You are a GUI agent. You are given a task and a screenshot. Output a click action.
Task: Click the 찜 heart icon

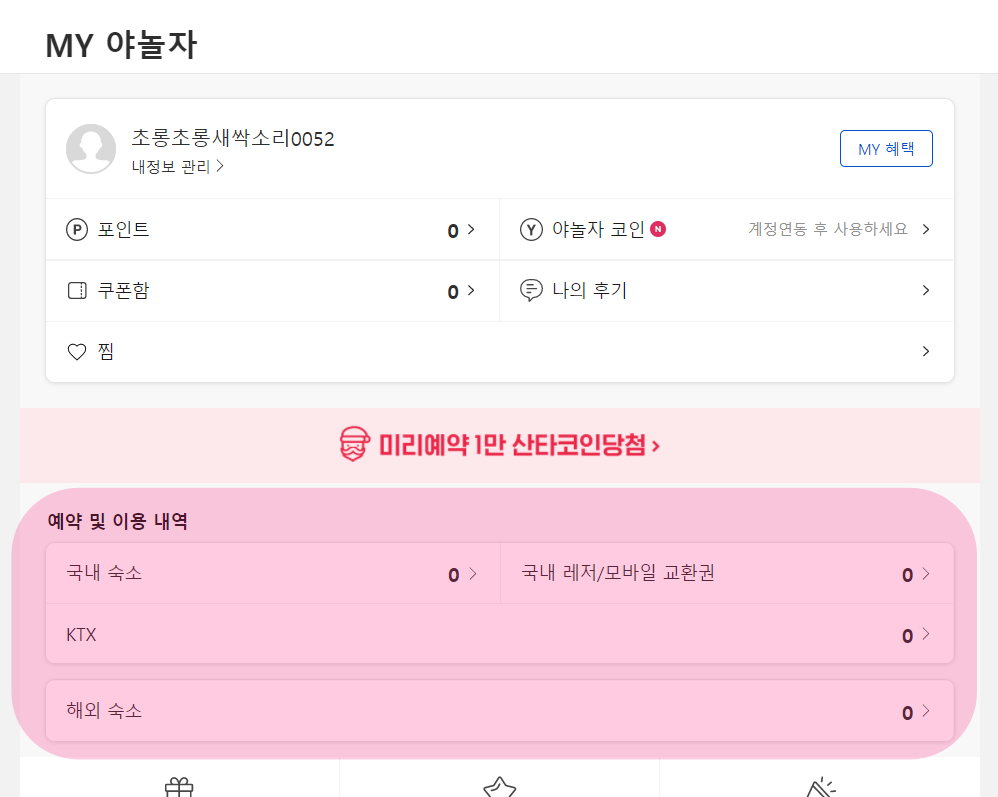(x=77, y=352)
